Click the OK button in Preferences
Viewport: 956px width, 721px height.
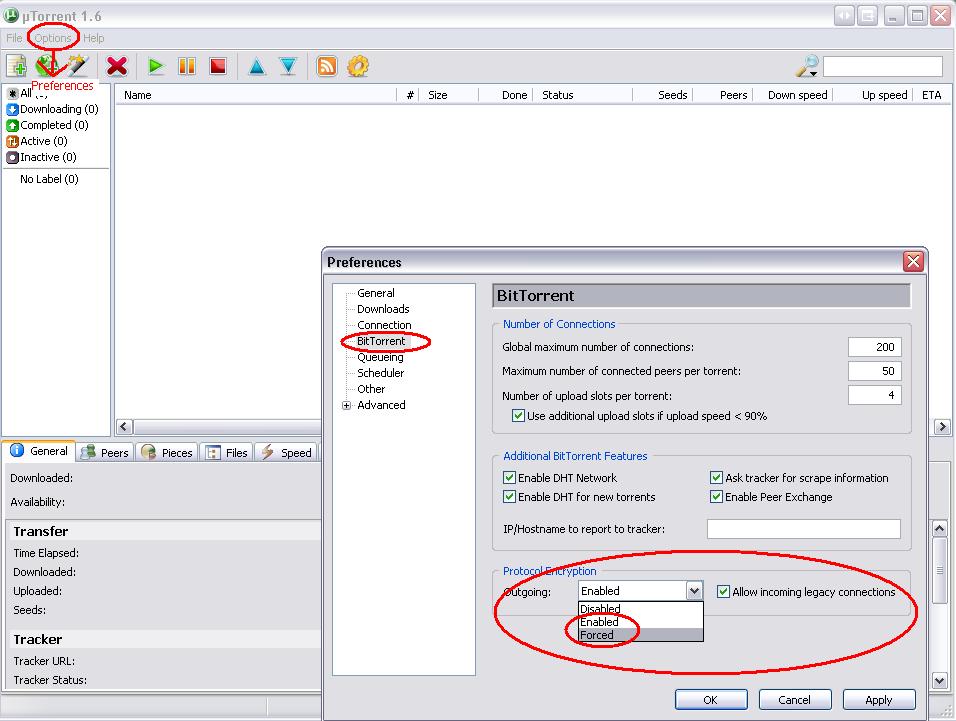point(711,700)
